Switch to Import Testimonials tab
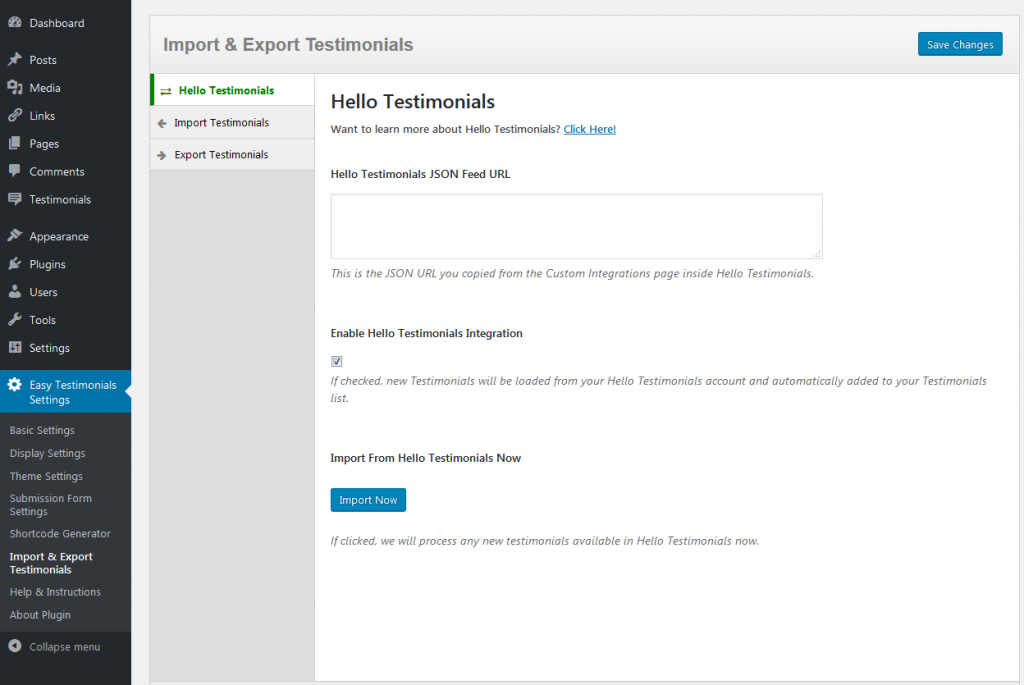 (x=221, y=123)
